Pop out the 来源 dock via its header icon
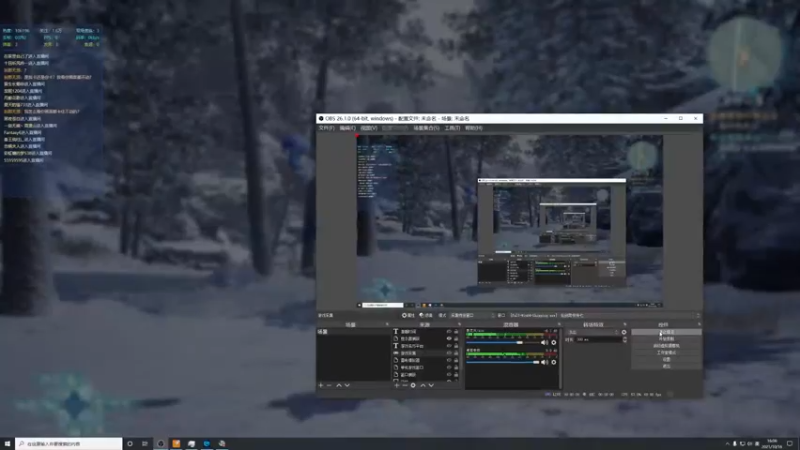The image size is (800, 450). (x=459, y=324)
